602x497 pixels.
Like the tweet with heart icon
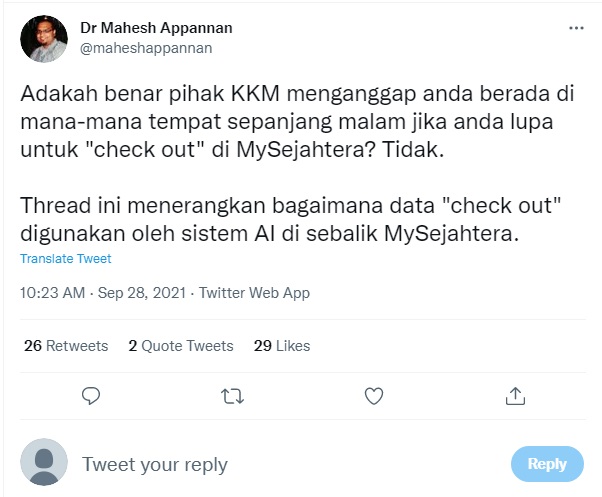coord(374,396)
